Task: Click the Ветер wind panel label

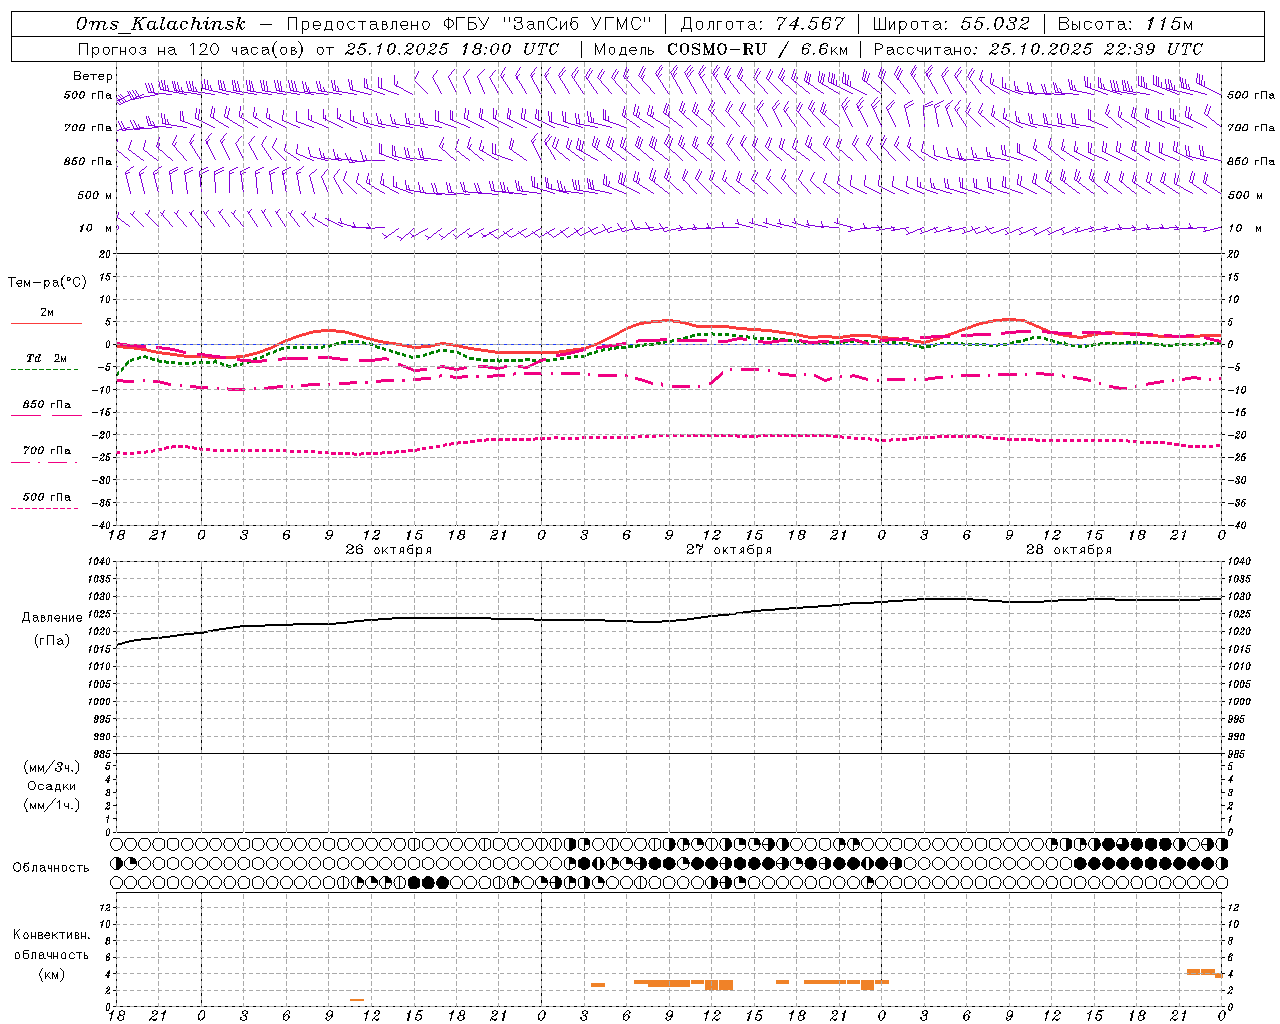Action: [92, 76]
